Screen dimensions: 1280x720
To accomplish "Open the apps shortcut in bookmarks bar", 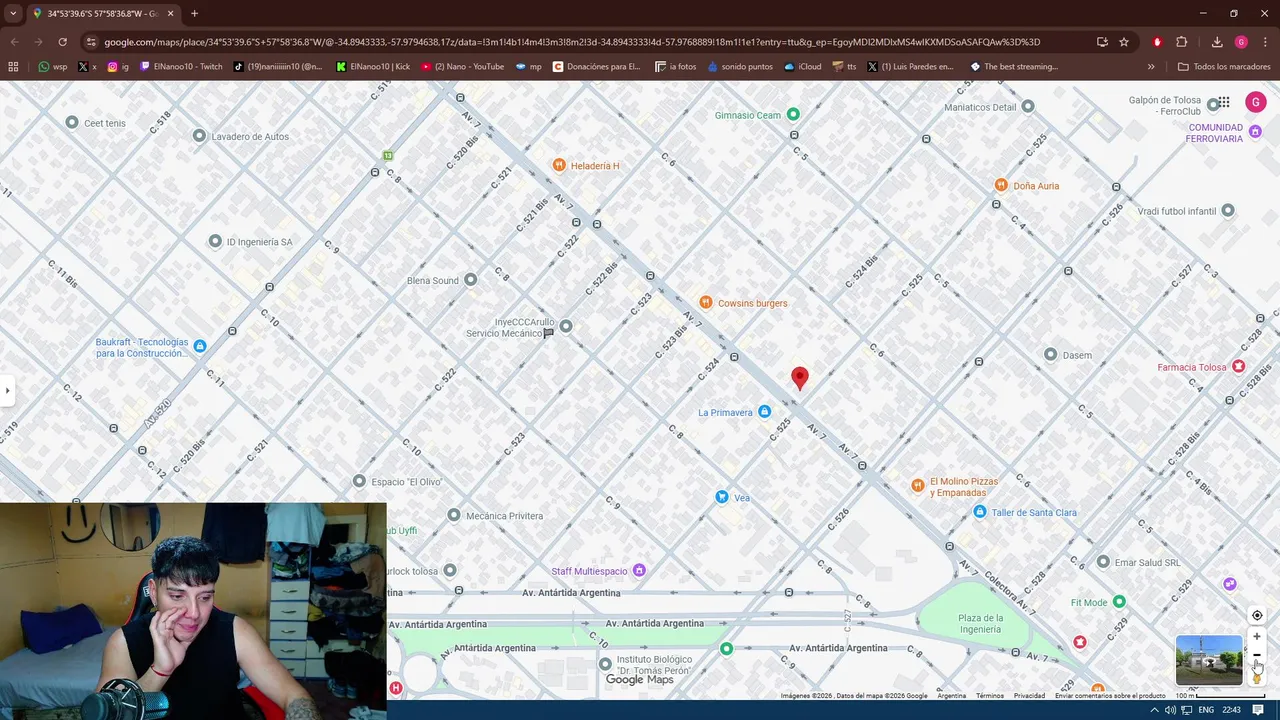I will point(13,67).
